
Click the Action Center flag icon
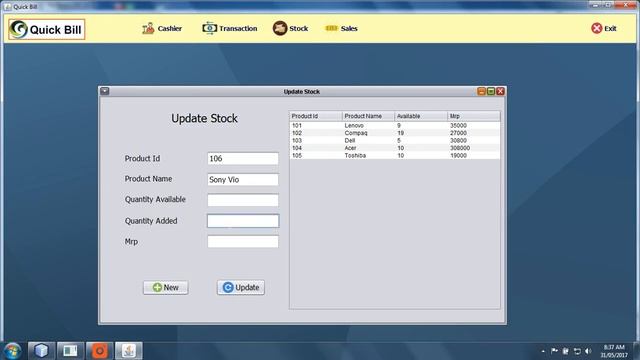(x=554, y=351)
